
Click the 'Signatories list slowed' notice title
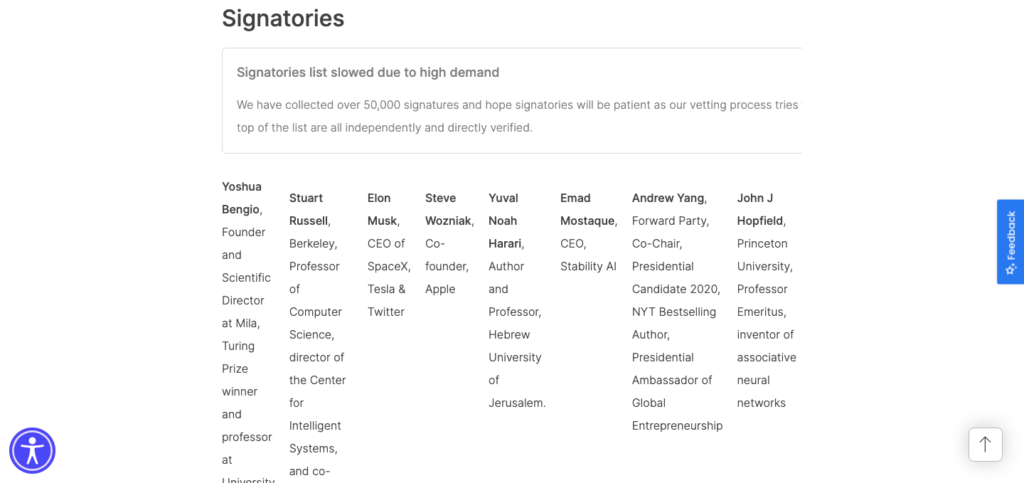point(368,72)
